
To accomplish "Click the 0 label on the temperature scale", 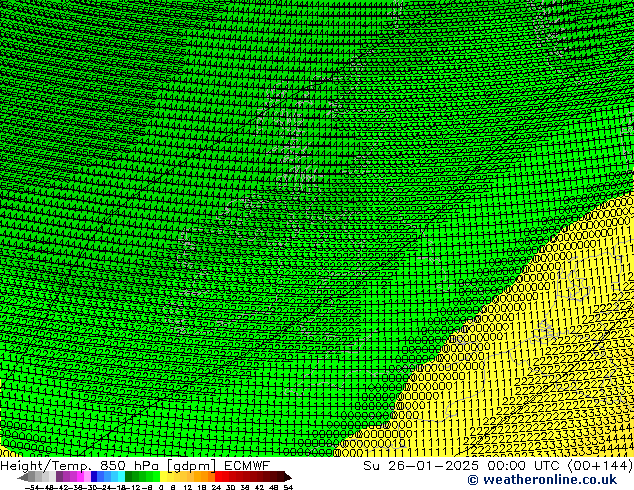I will click(x=161, y=488).
